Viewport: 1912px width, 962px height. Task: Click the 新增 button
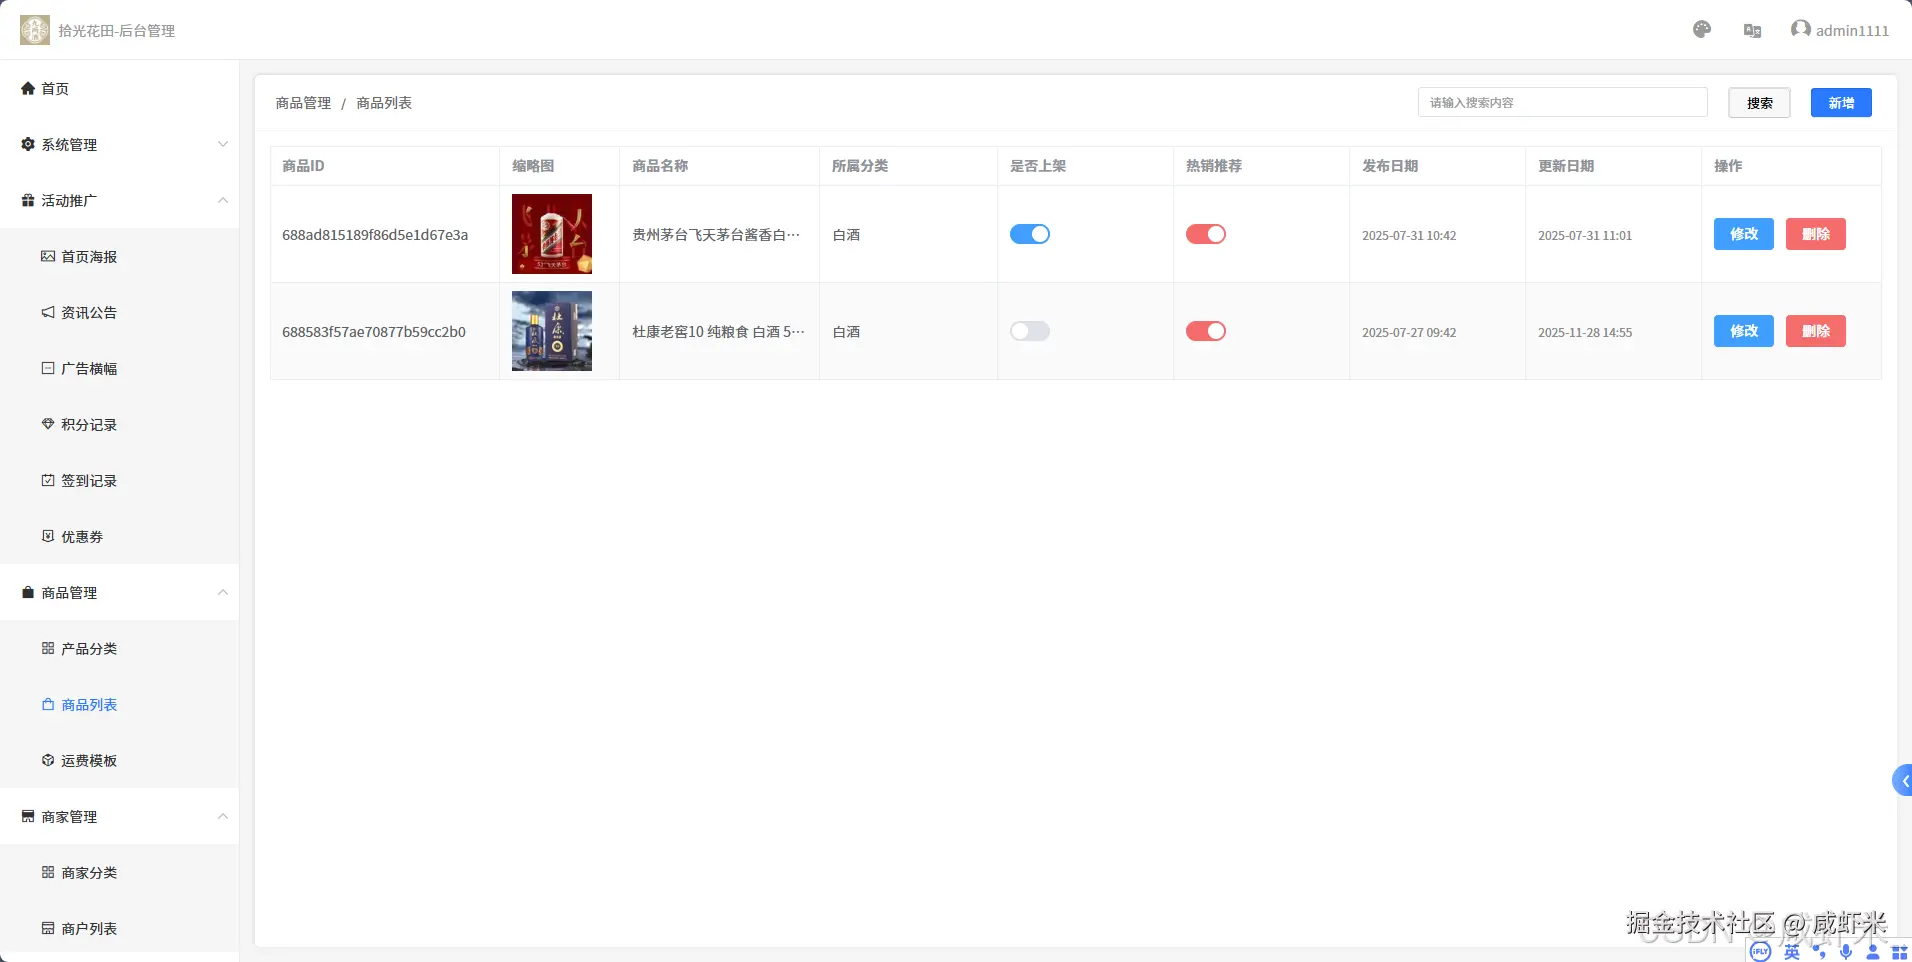(1840, 102)
